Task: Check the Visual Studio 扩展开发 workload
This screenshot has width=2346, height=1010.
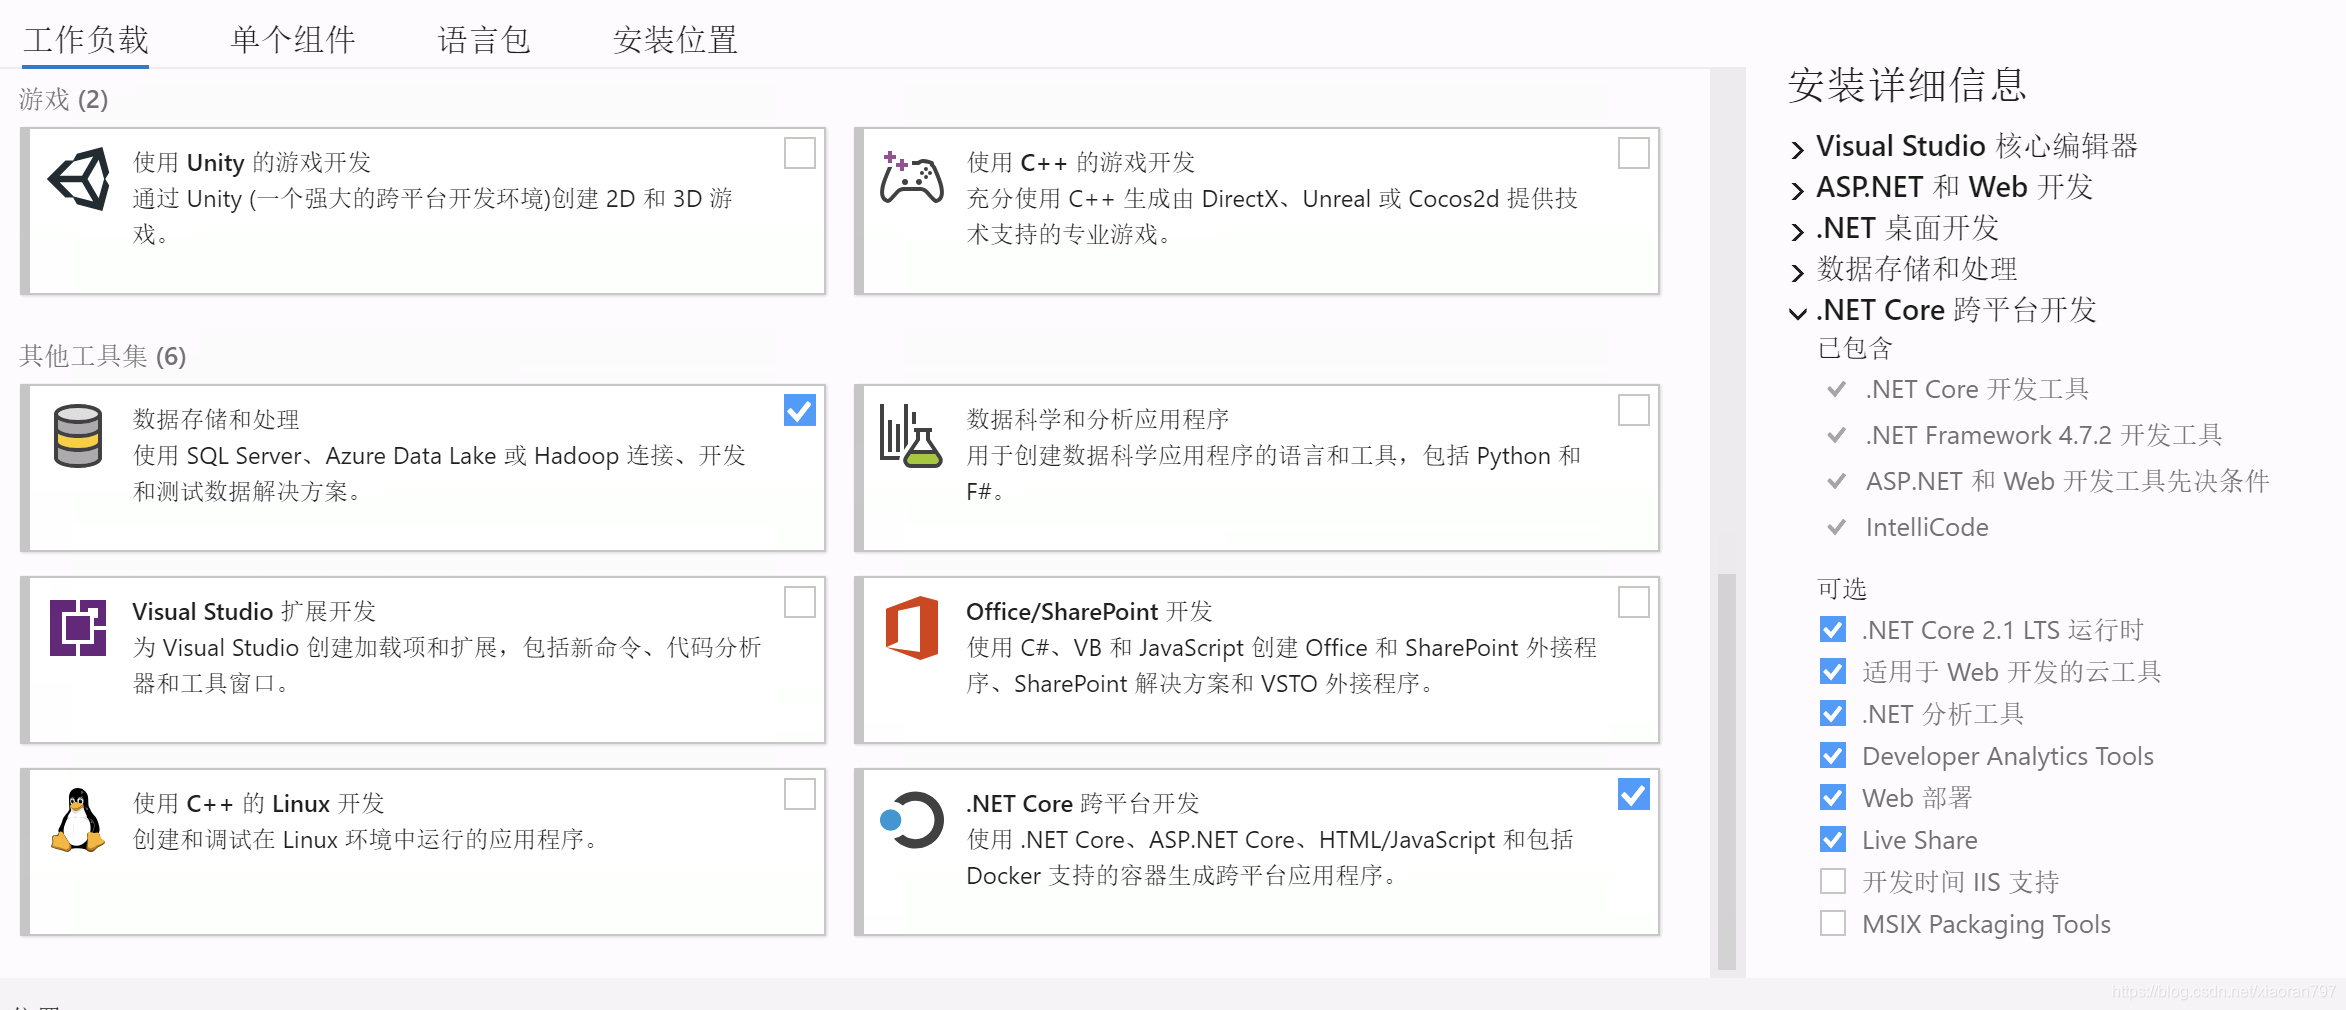Action: point(800,602)
